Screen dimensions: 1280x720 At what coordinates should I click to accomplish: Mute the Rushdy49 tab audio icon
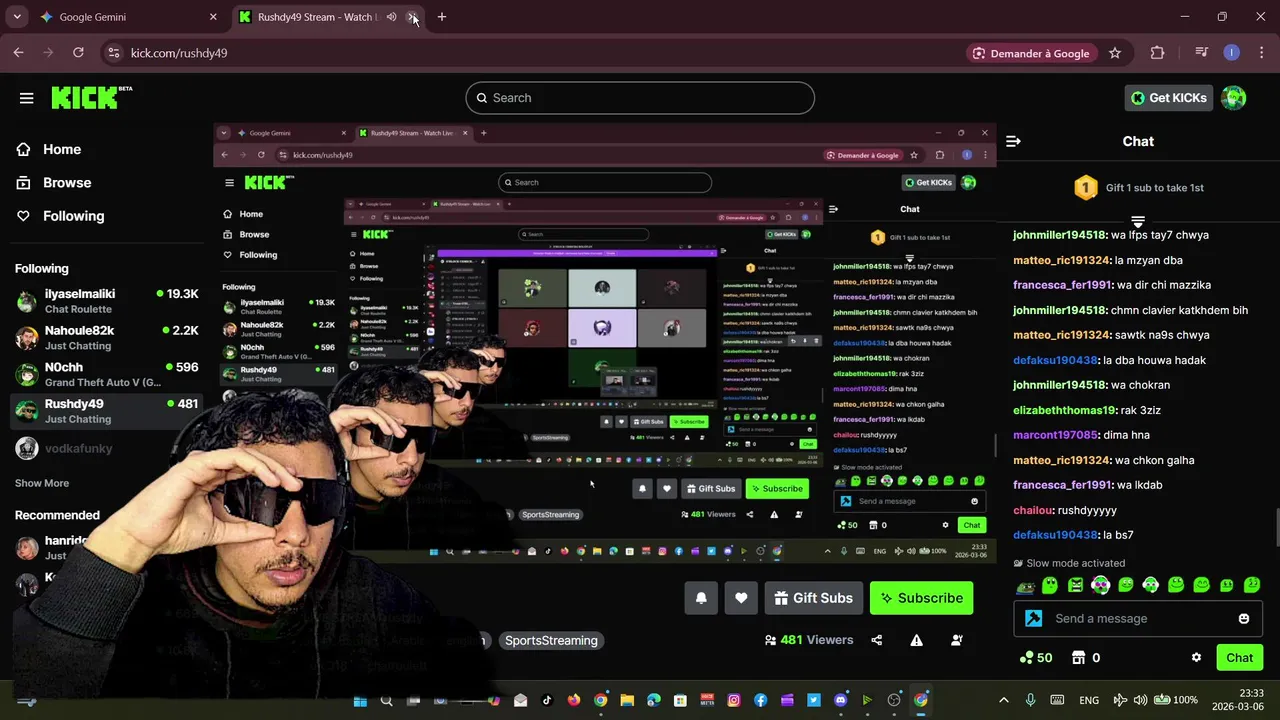coord(391,17)
